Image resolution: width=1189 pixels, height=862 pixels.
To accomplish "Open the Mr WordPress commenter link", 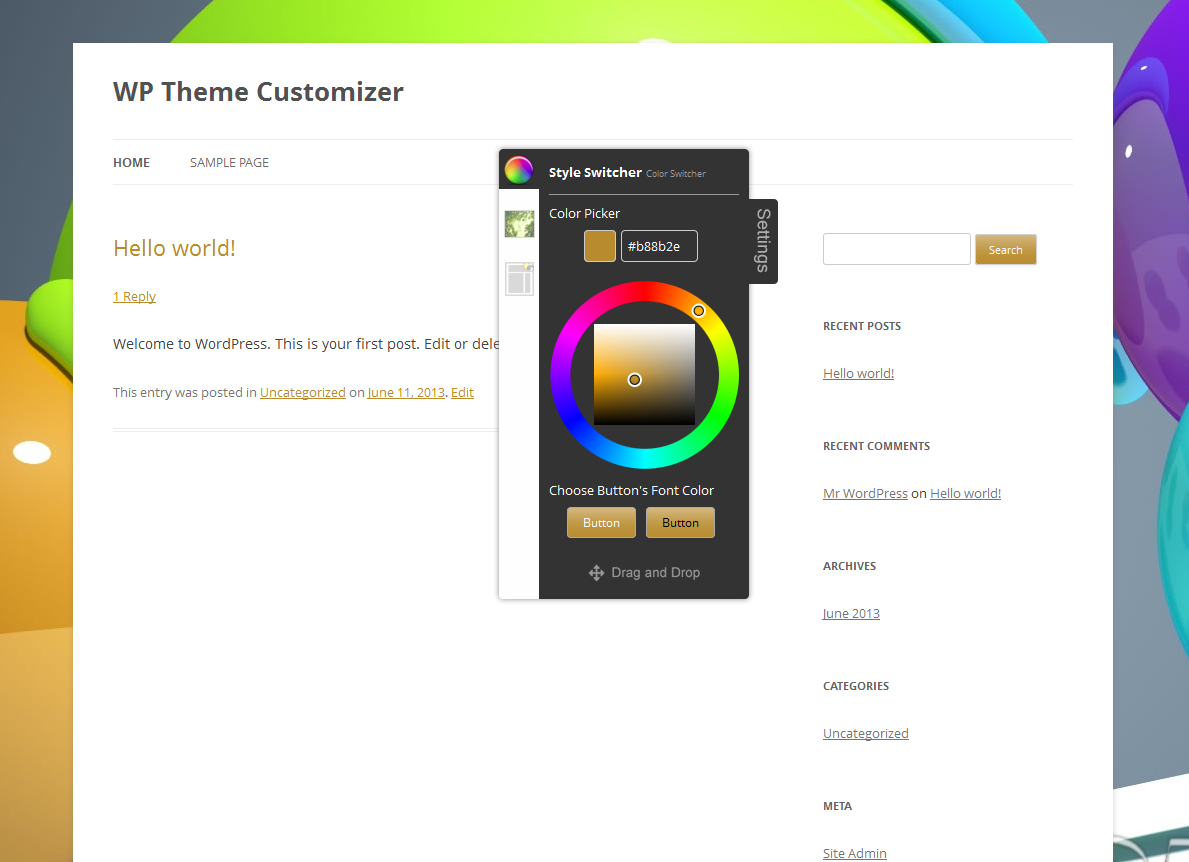I will [865, 494].
